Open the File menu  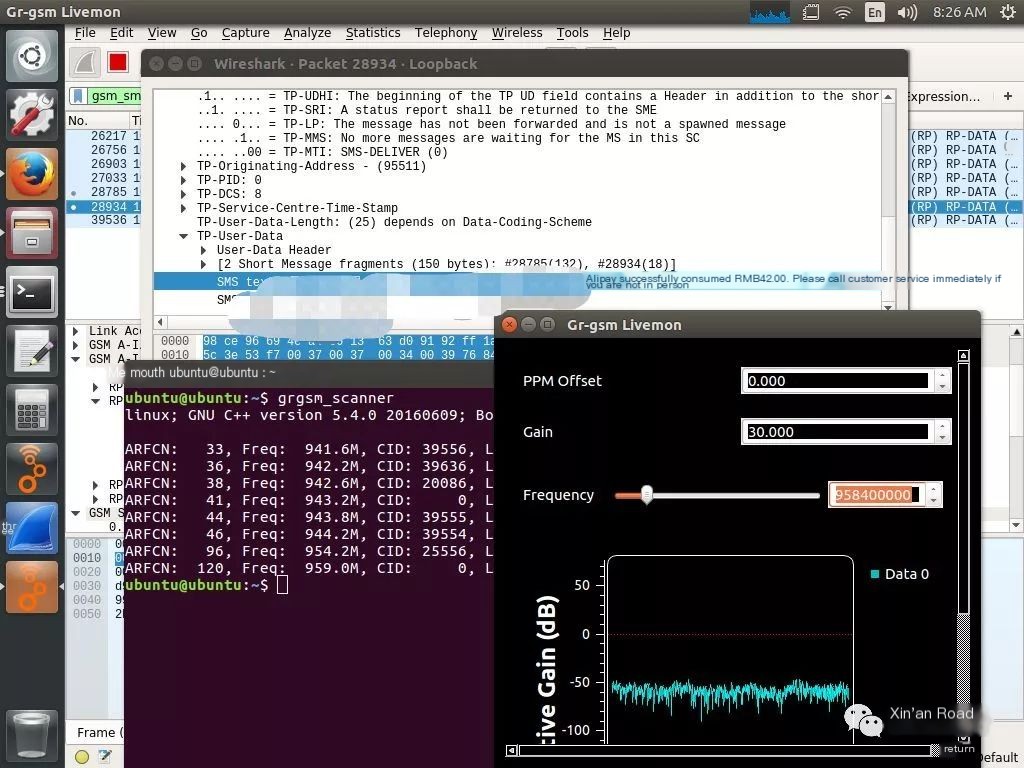[x=85, y=33]
